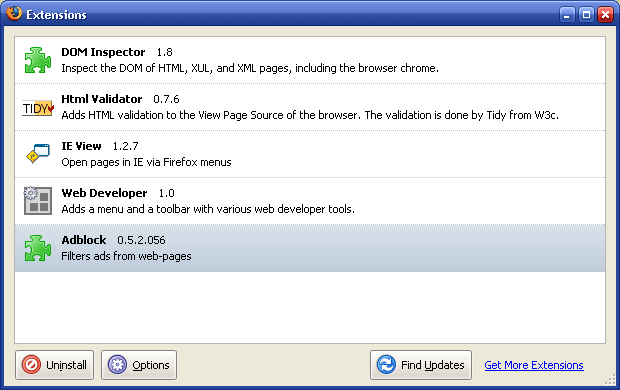Click the IE View icon
Image resolution: width=620 pixels, height=390 pixels.
click(38, 153)
